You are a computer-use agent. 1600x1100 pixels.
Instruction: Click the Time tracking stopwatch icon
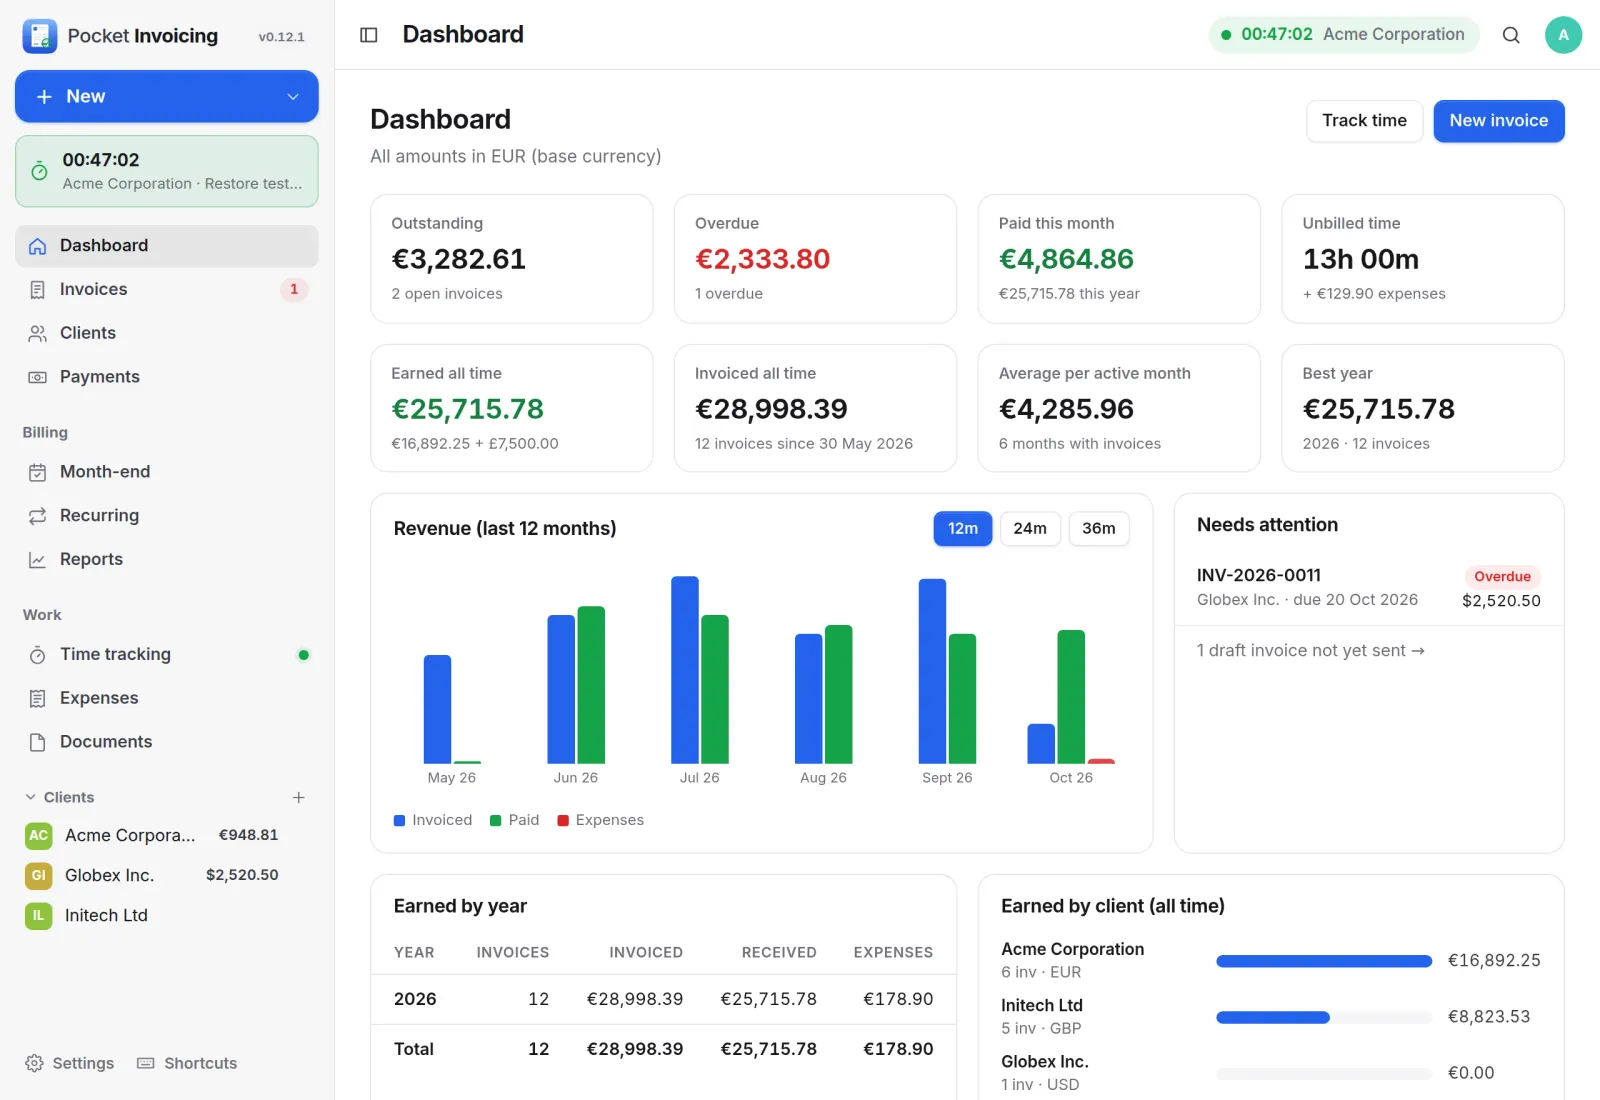click(38, 655)
